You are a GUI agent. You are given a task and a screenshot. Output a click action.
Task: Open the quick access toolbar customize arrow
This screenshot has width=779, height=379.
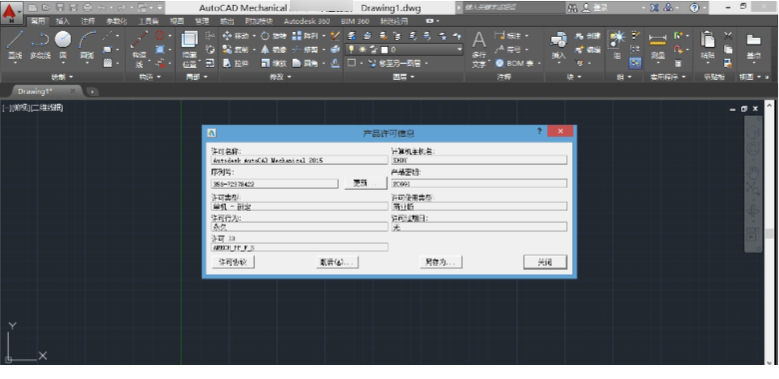pos(159,7)
